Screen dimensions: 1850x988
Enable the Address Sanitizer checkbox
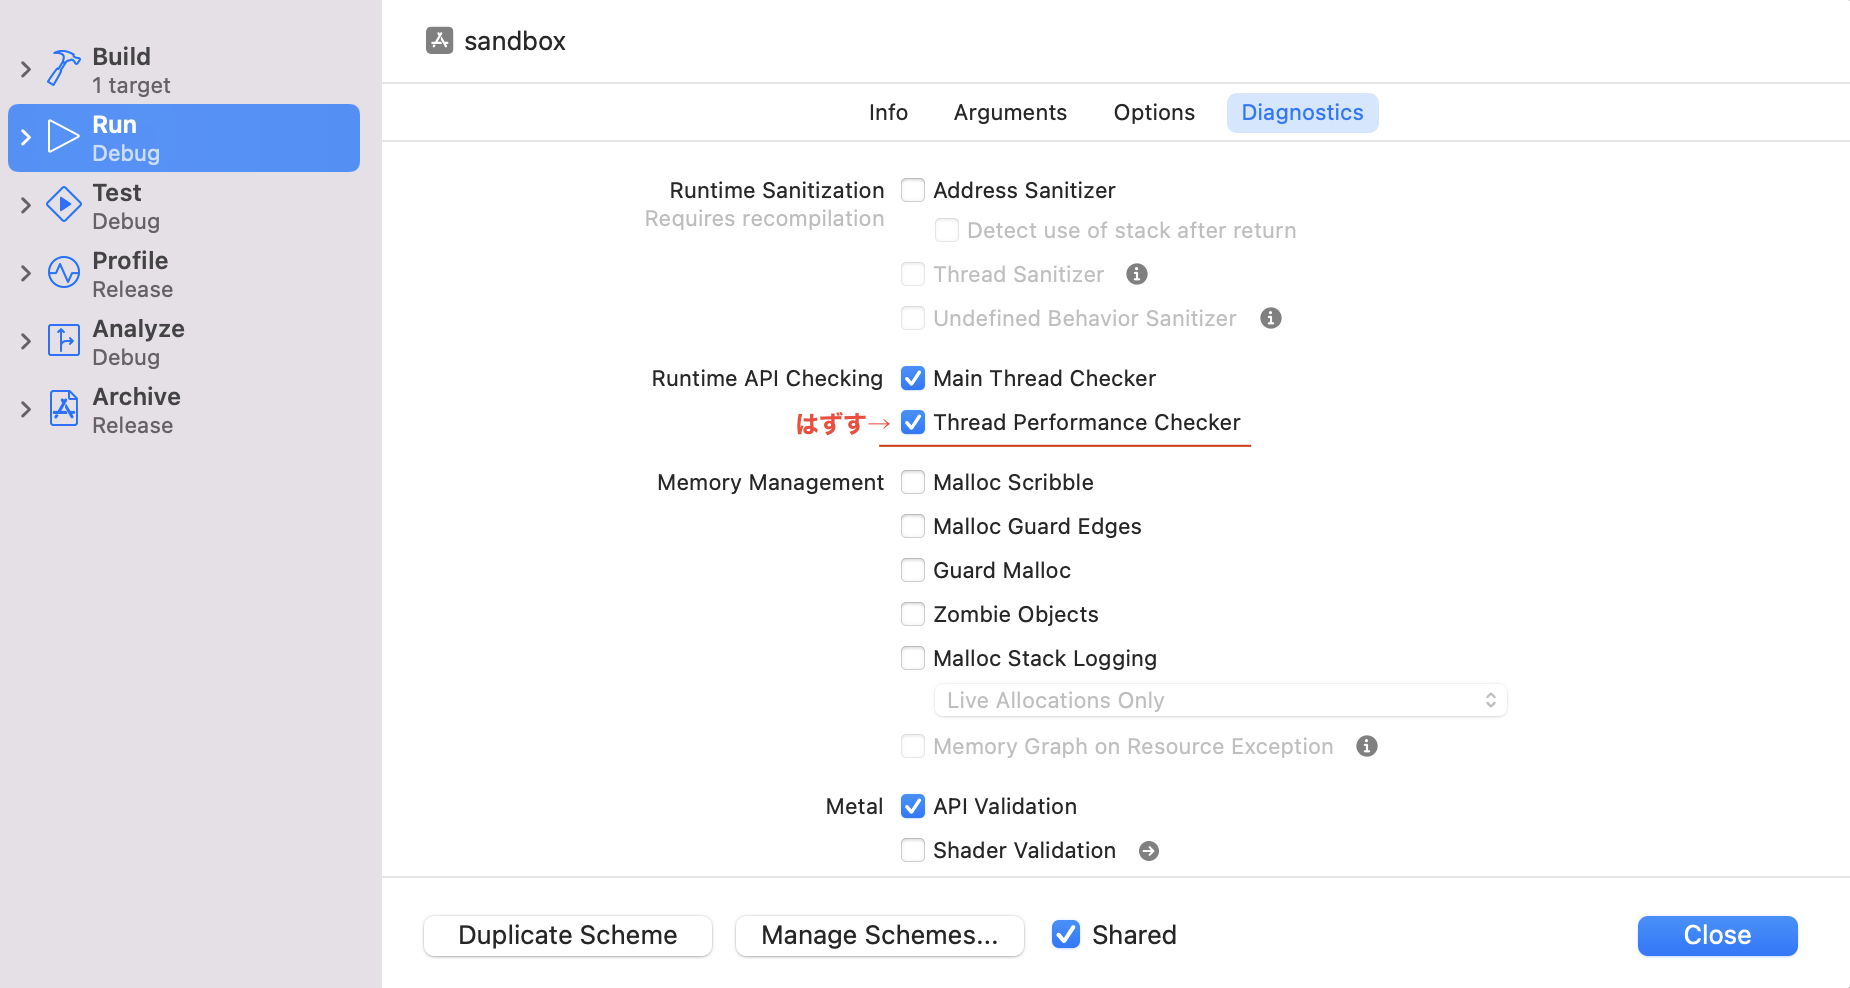(x=913, y=190)
